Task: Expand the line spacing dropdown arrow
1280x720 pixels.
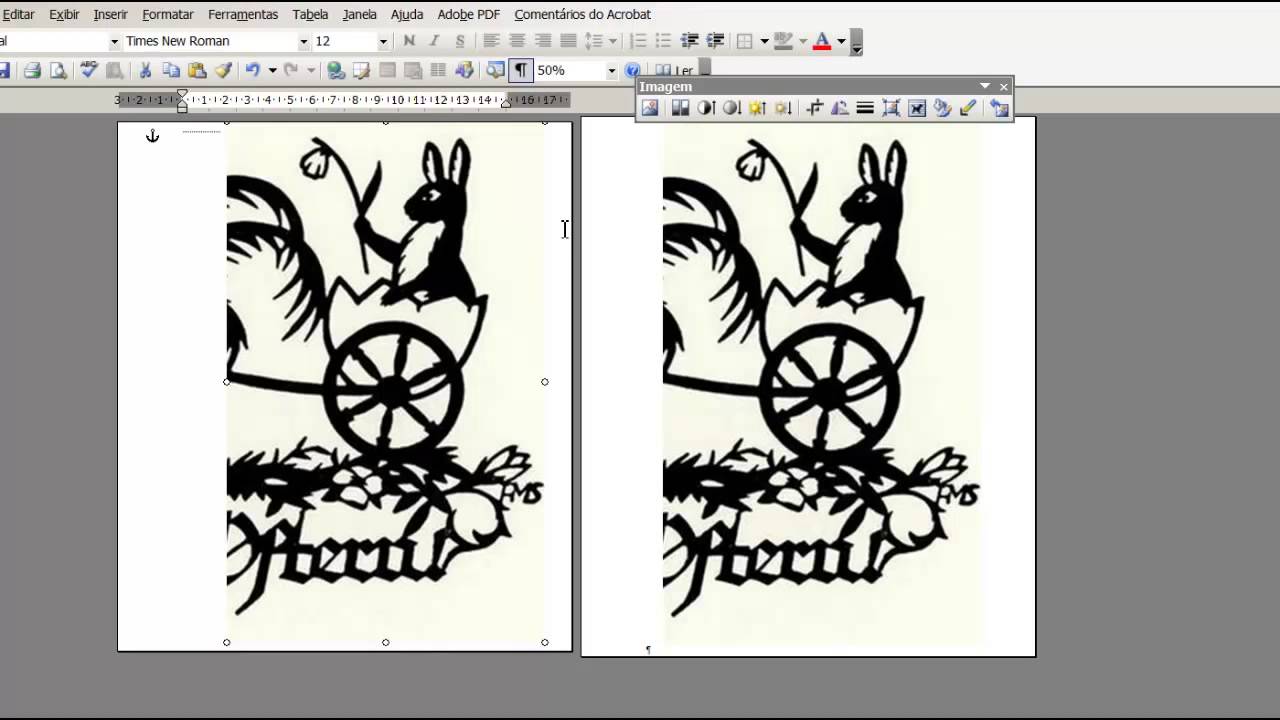Action: pos(612,41)
